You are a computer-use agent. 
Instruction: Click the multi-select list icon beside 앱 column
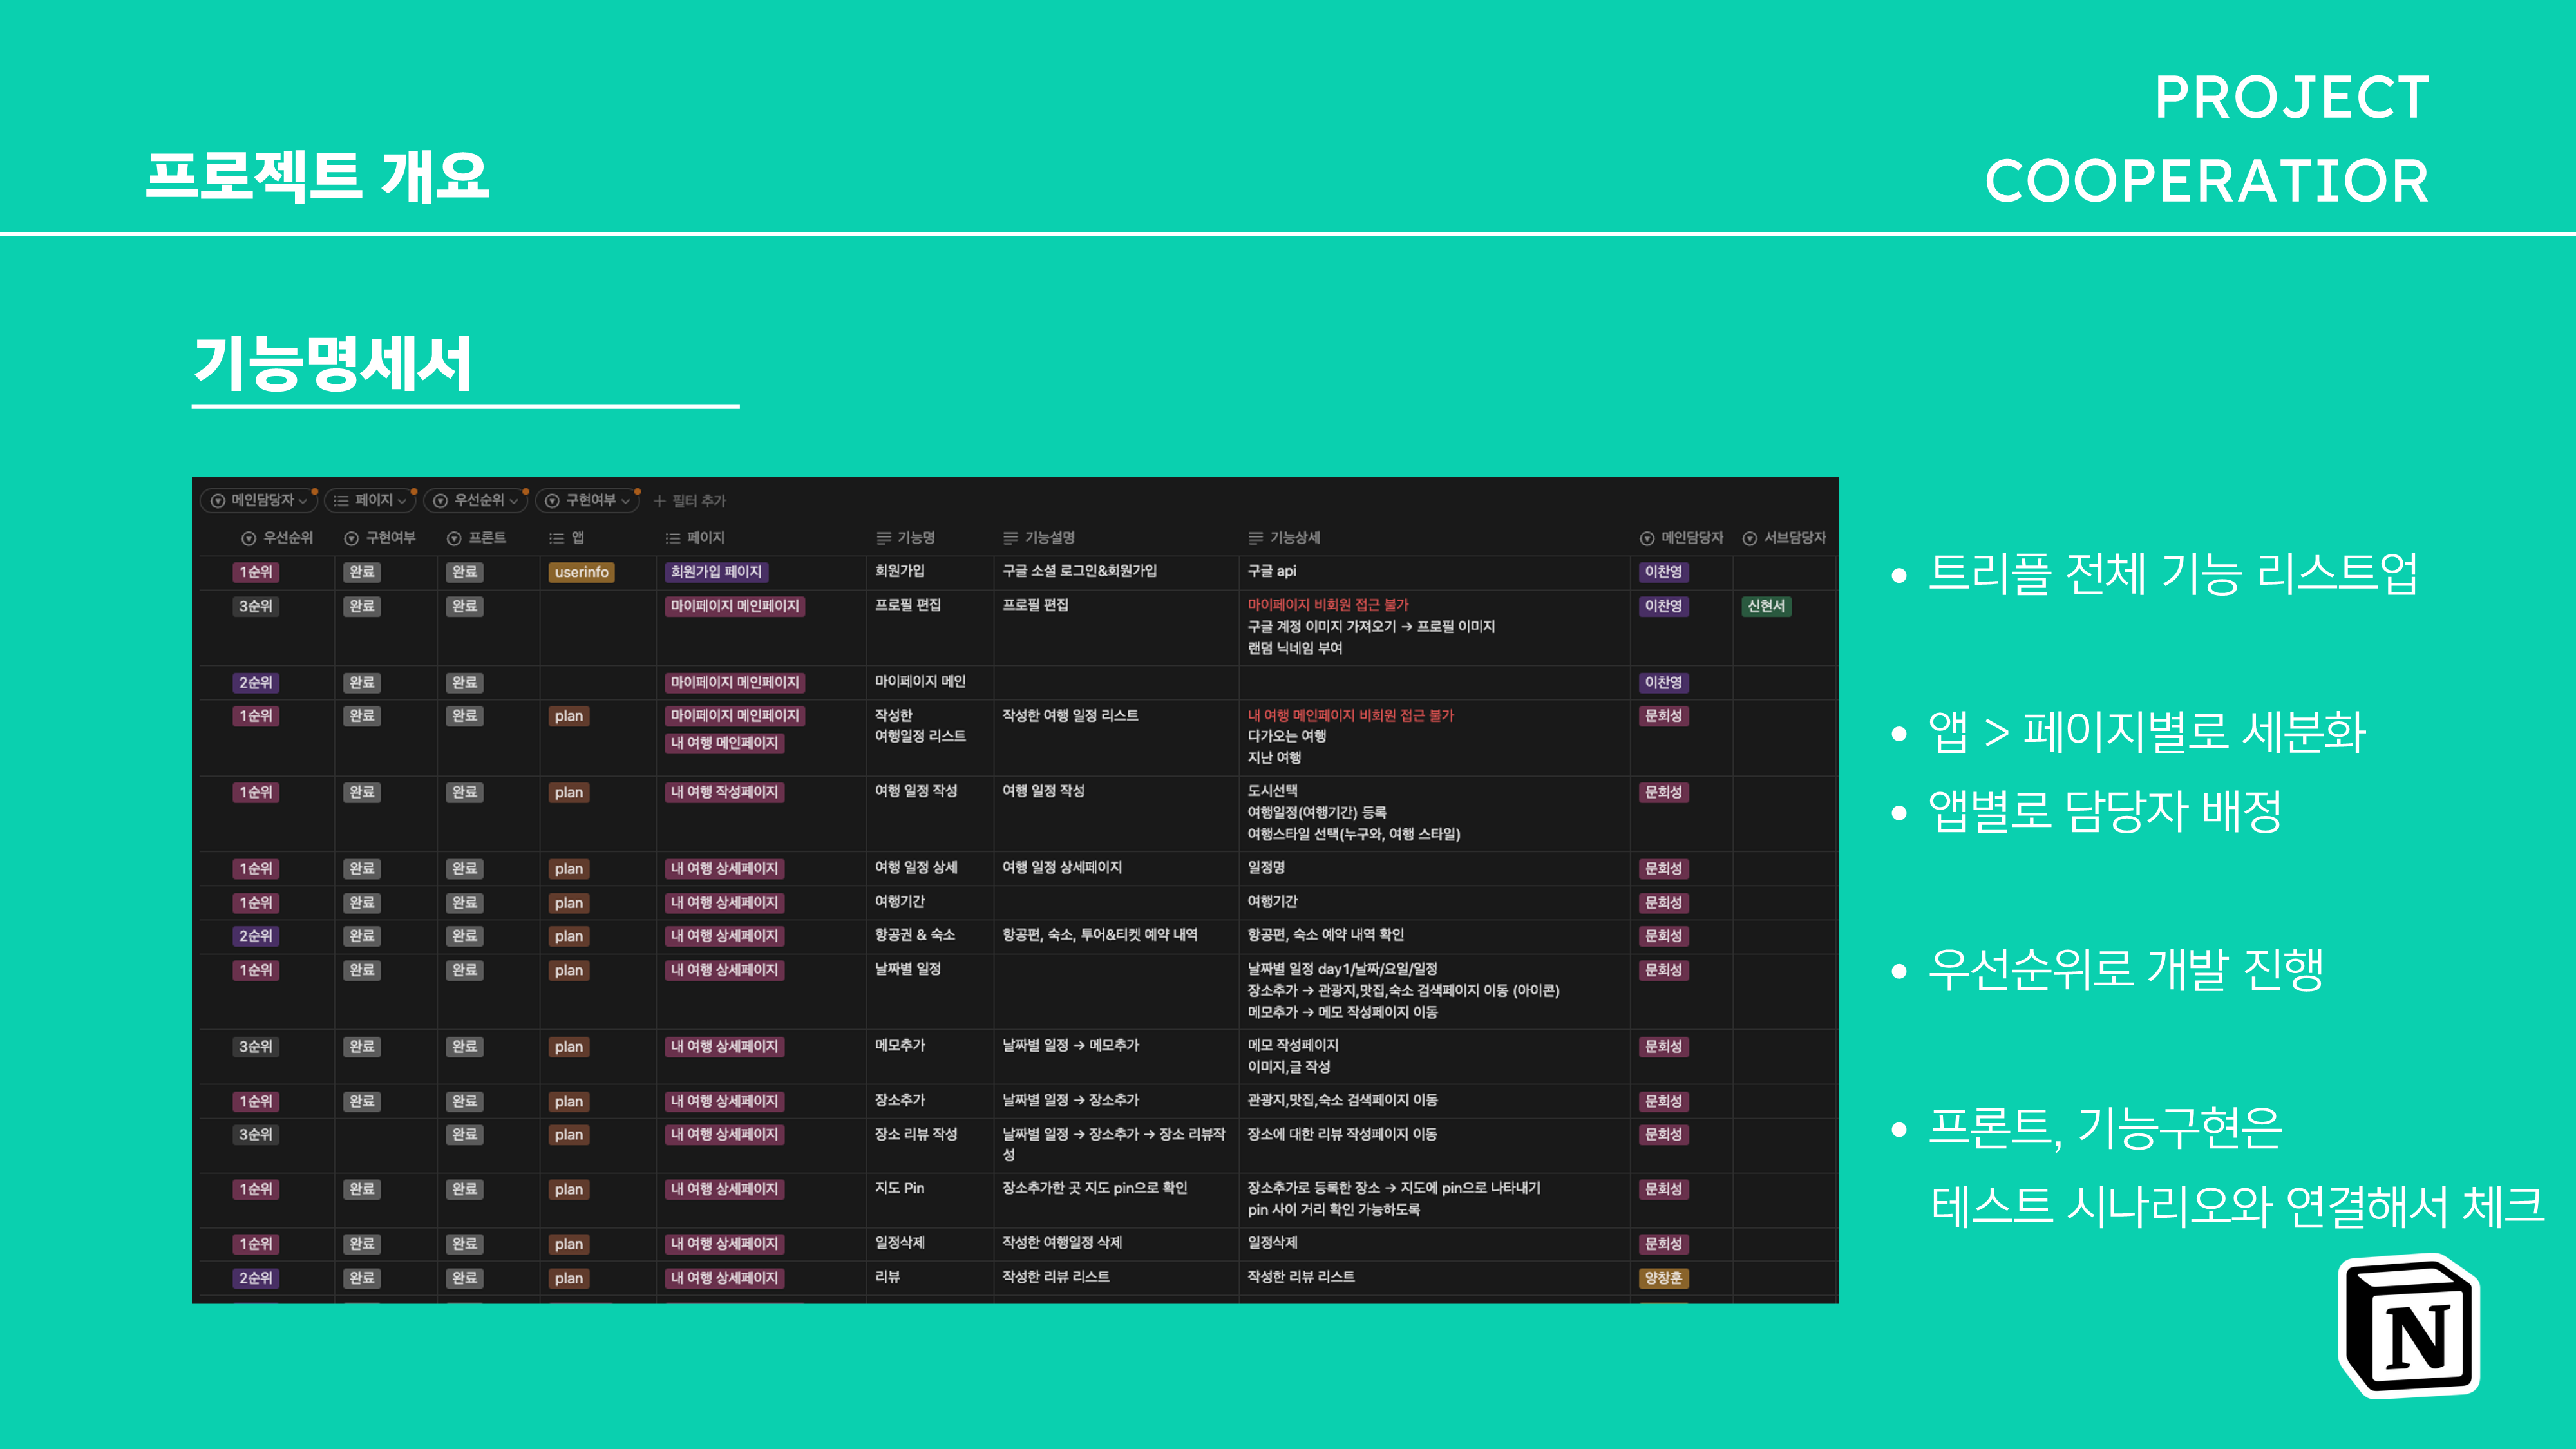[556, 538]
